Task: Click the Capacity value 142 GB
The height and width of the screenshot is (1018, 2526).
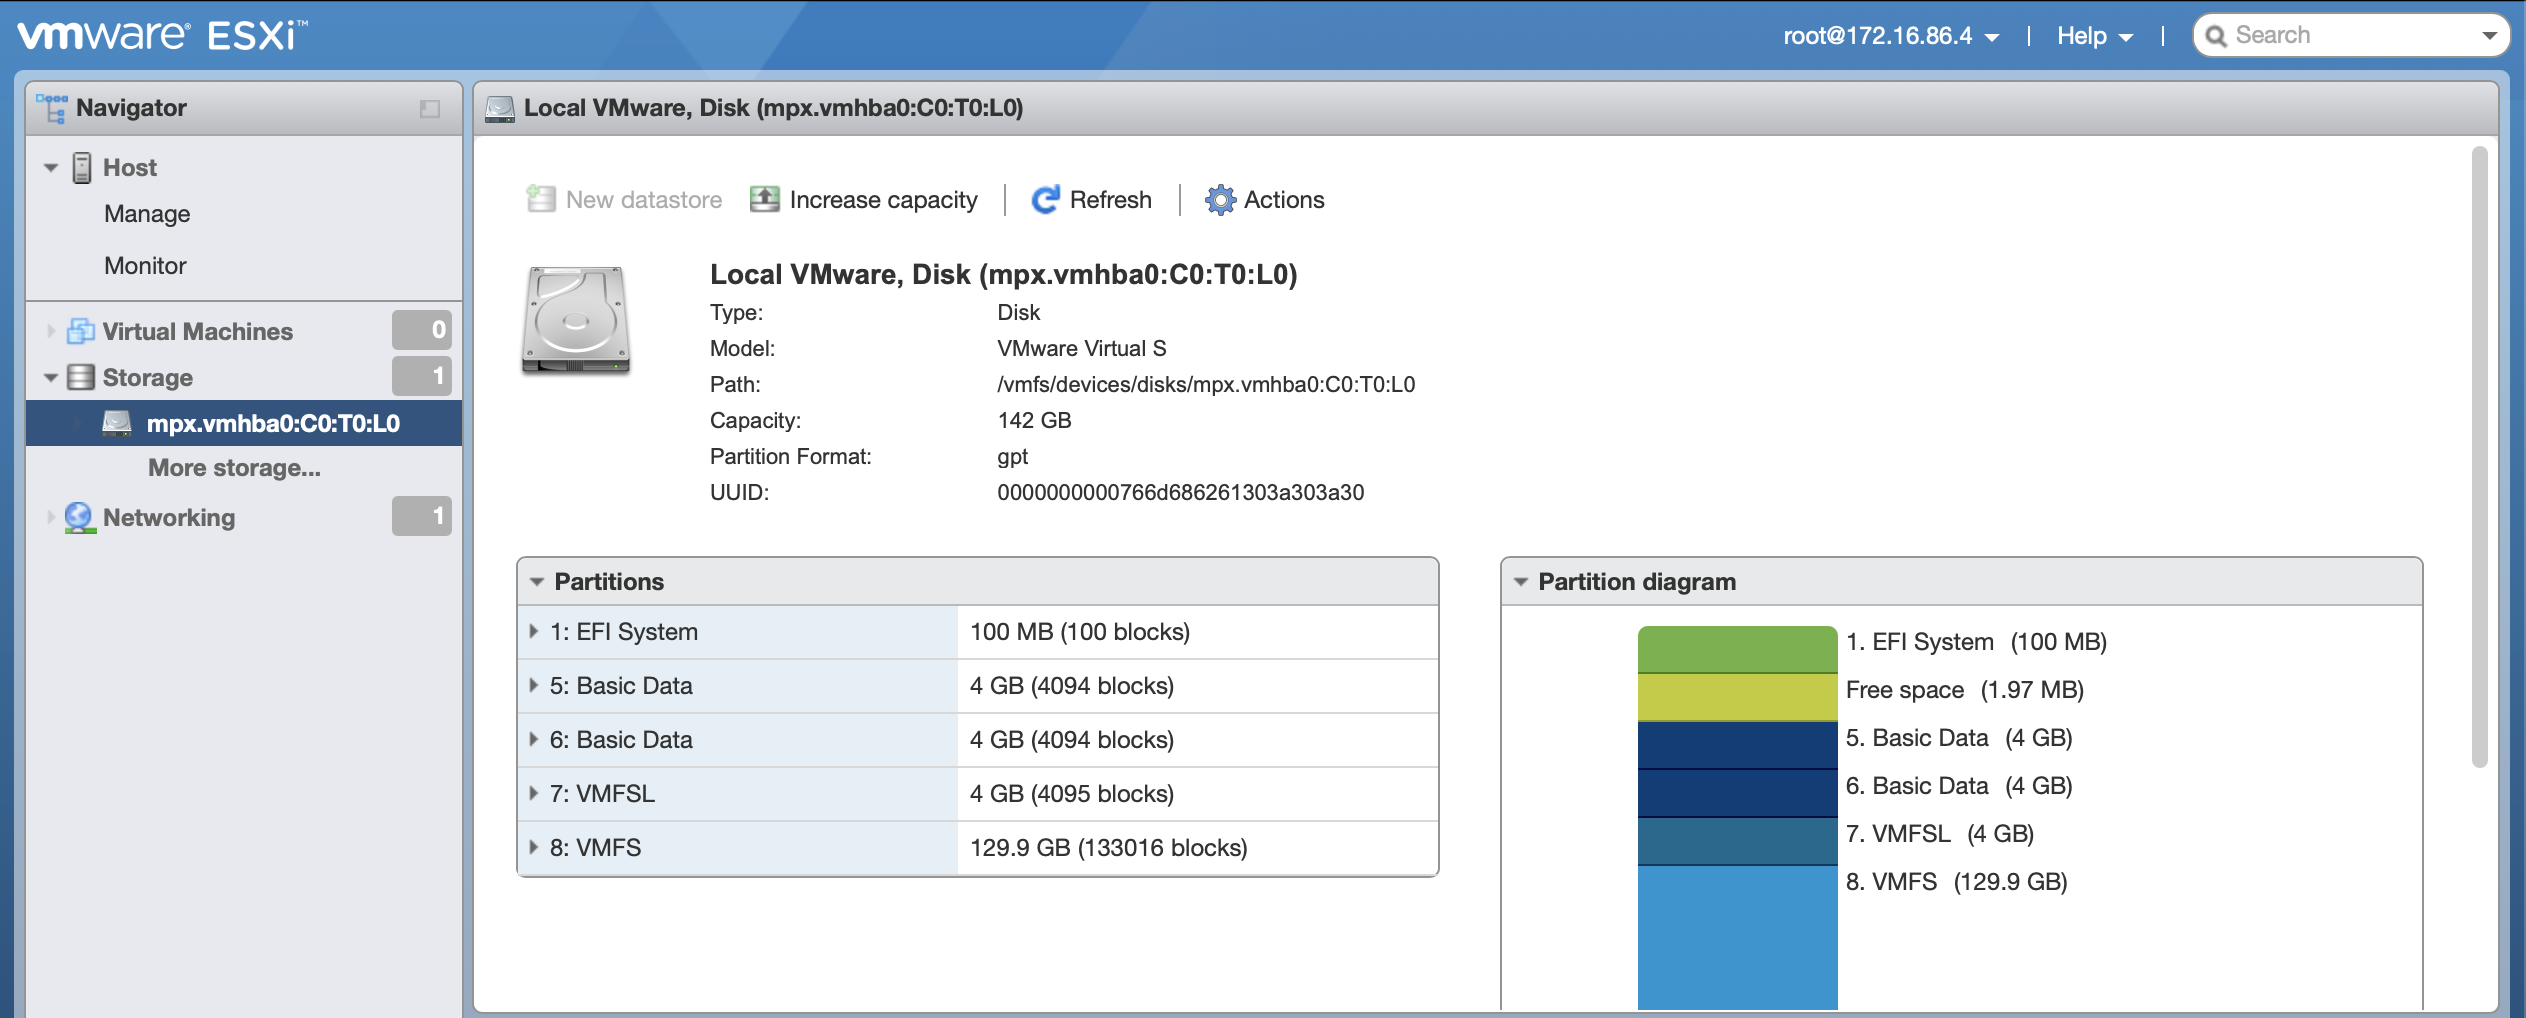Action: point(1034,420)
